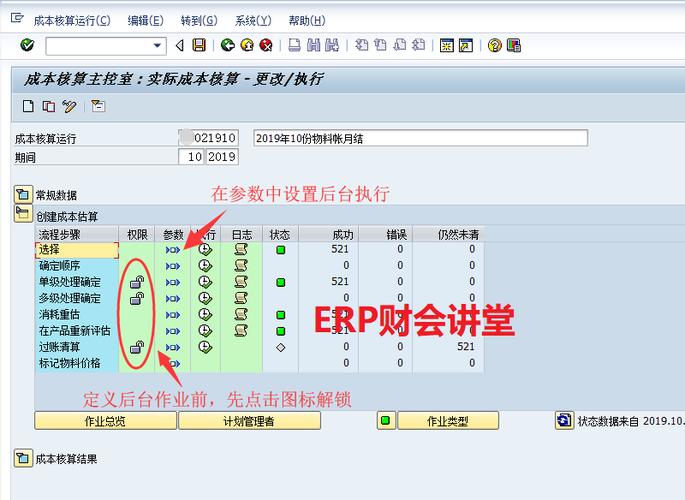Open parameters for the 选择 step
The width and height of the screenshot is (685, 500).
(173, 250)
